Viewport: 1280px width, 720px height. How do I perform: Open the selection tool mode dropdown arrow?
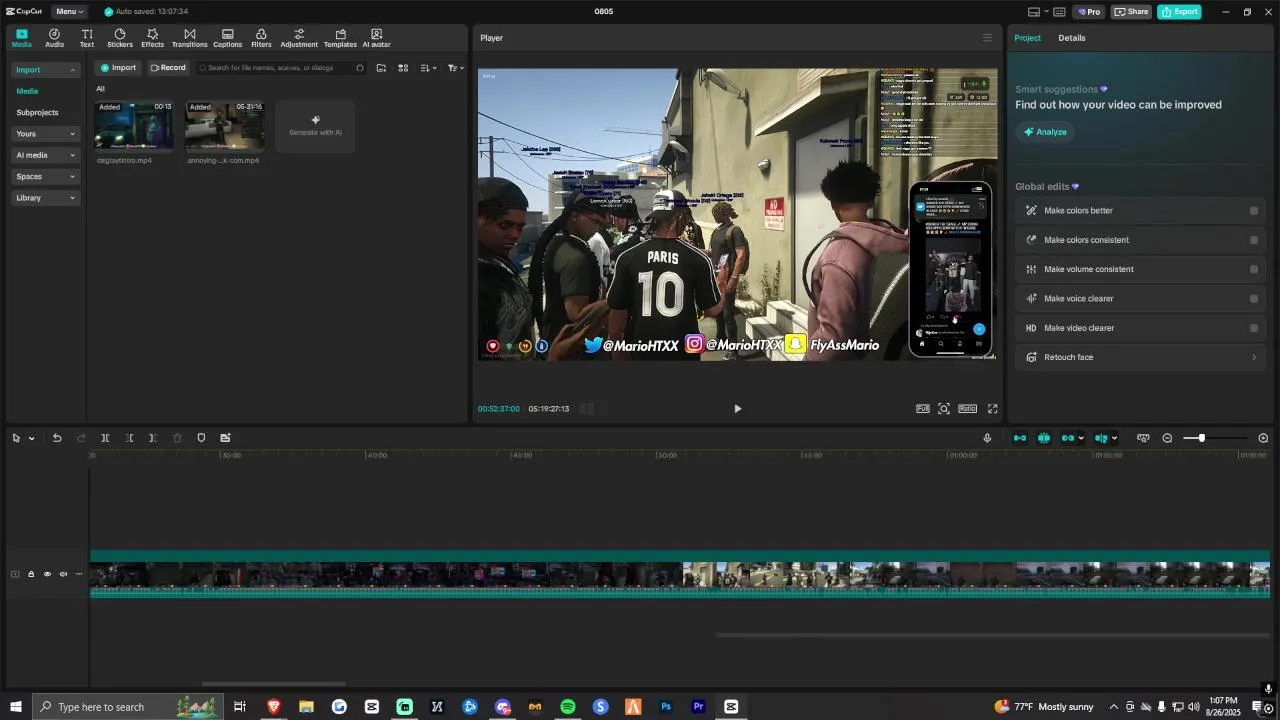coord(32,438)
